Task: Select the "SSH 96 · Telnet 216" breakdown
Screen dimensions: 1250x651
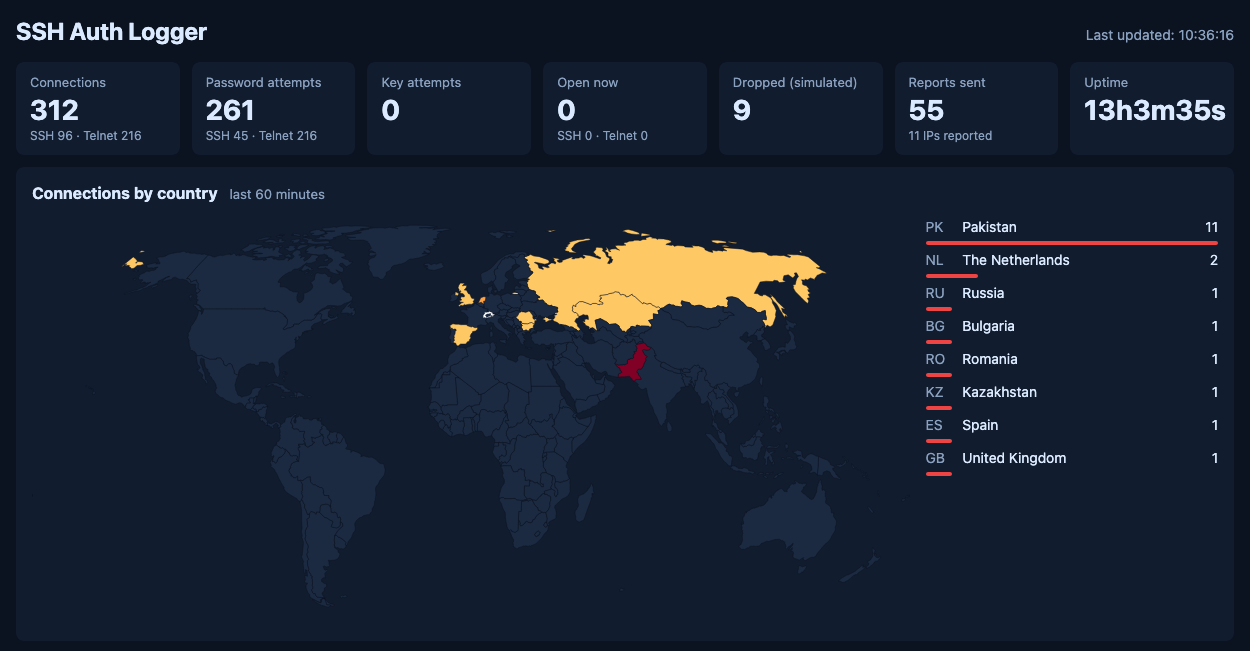Action: point(86,136)
